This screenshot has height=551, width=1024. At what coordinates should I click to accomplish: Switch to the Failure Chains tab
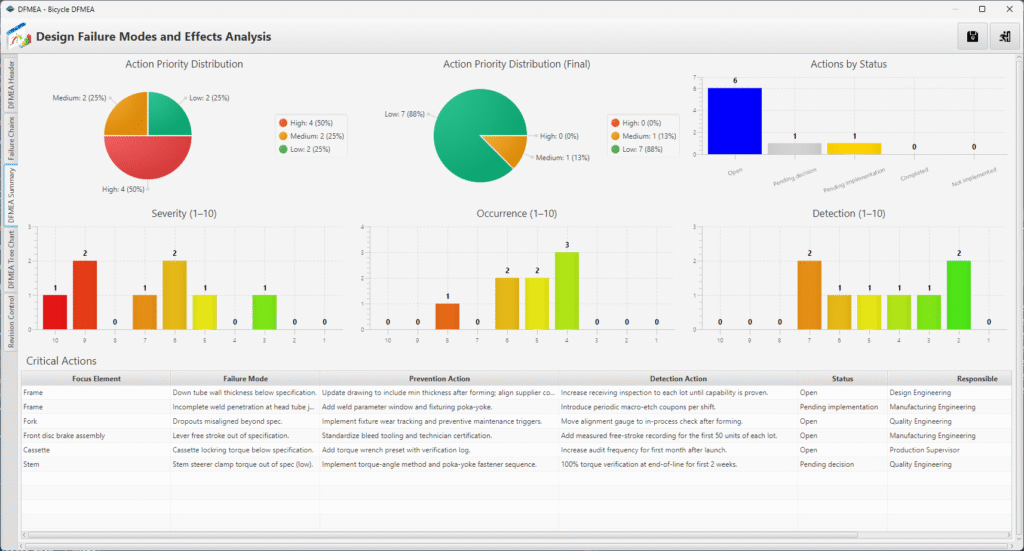11,139
